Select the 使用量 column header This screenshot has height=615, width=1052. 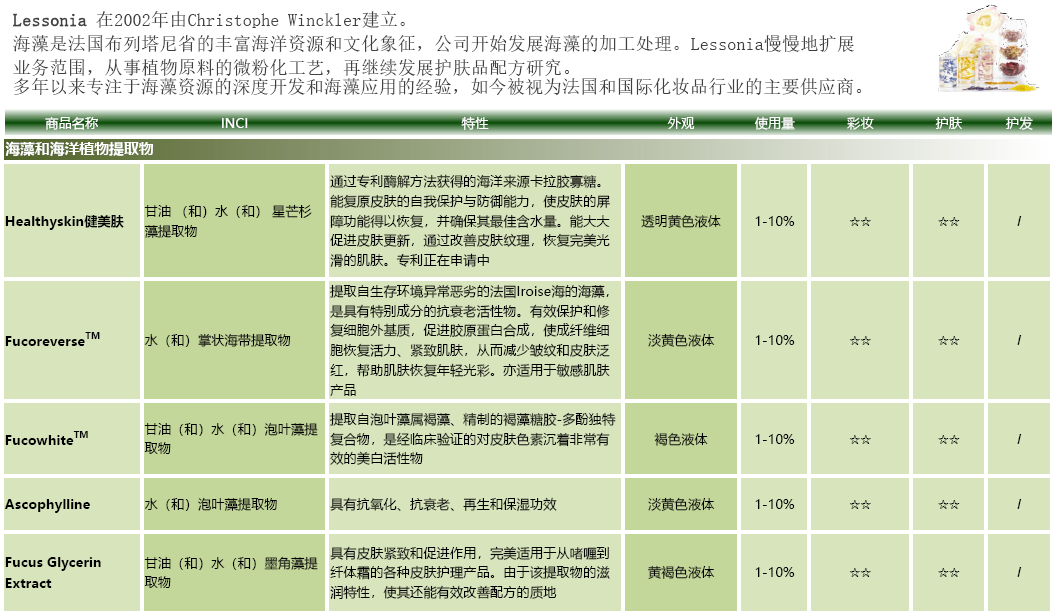click(774, 123)
